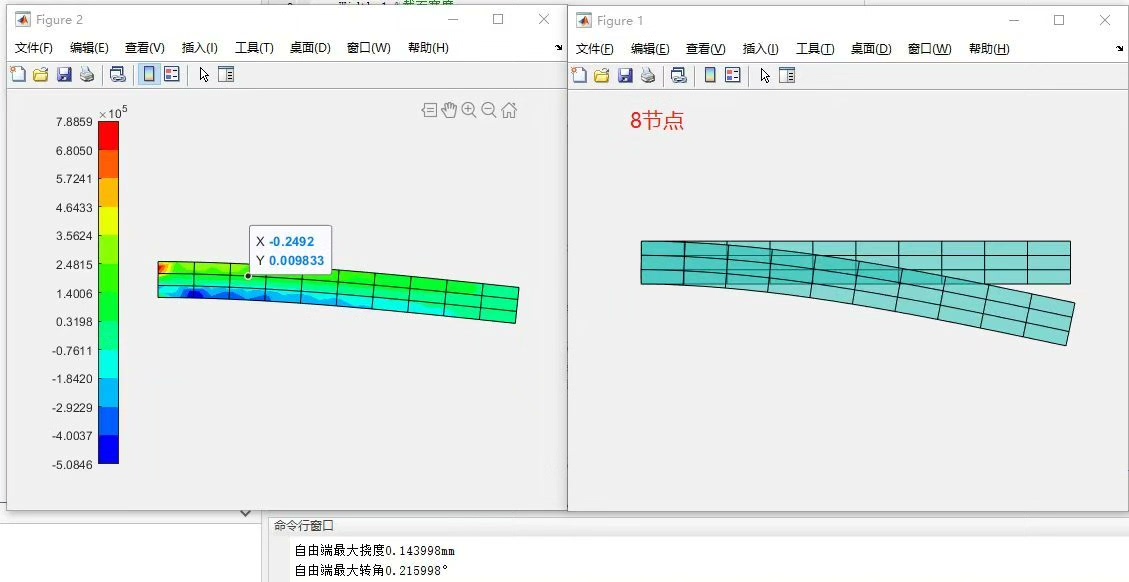Open 帮助(H) menu in Figure 2
The width and height of the screenshot is (1129, 582).
(x=428, y=48)
